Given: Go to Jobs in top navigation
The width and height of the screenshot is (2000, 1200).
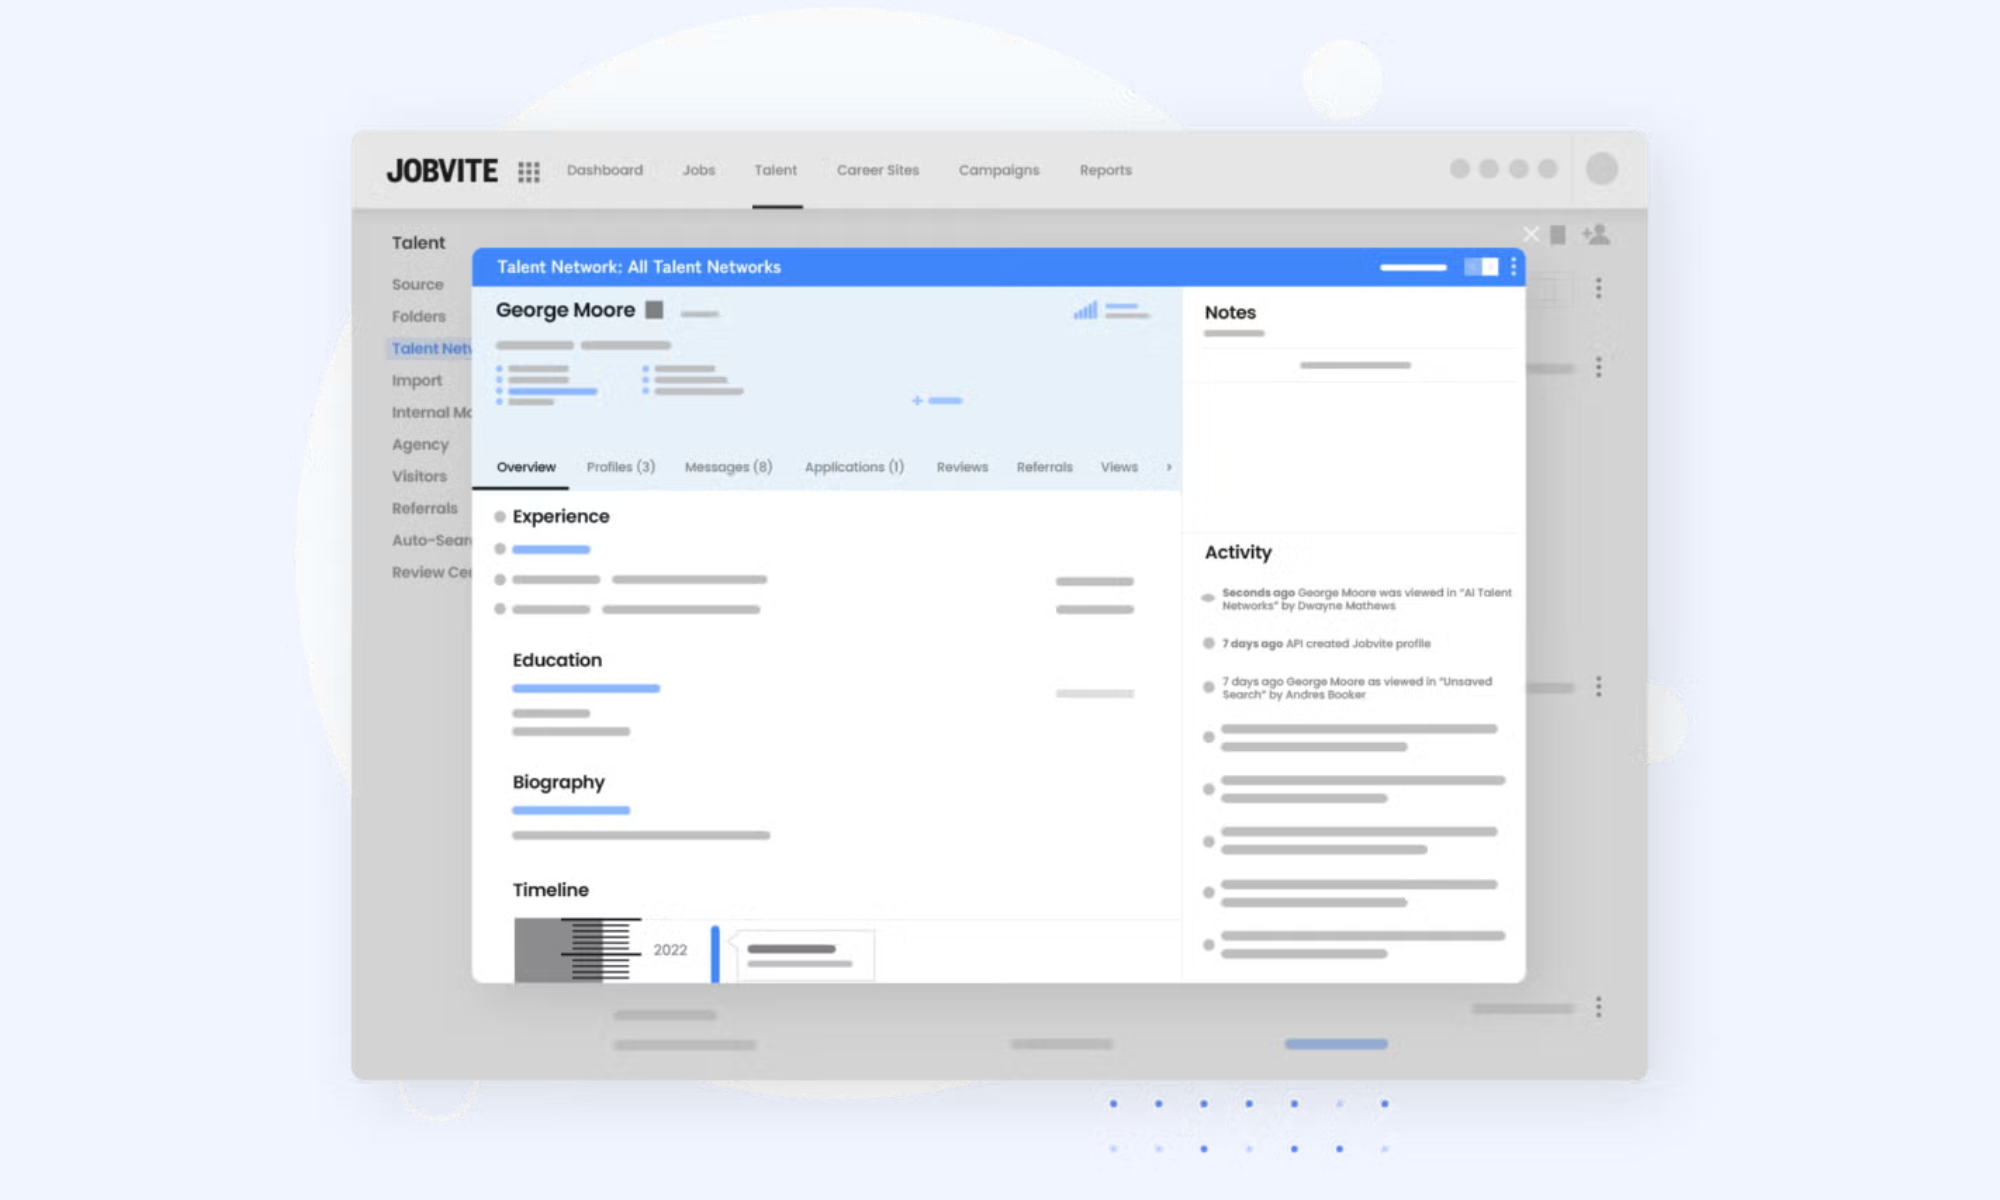Looking at the screenshot, I should pos(699,170).
